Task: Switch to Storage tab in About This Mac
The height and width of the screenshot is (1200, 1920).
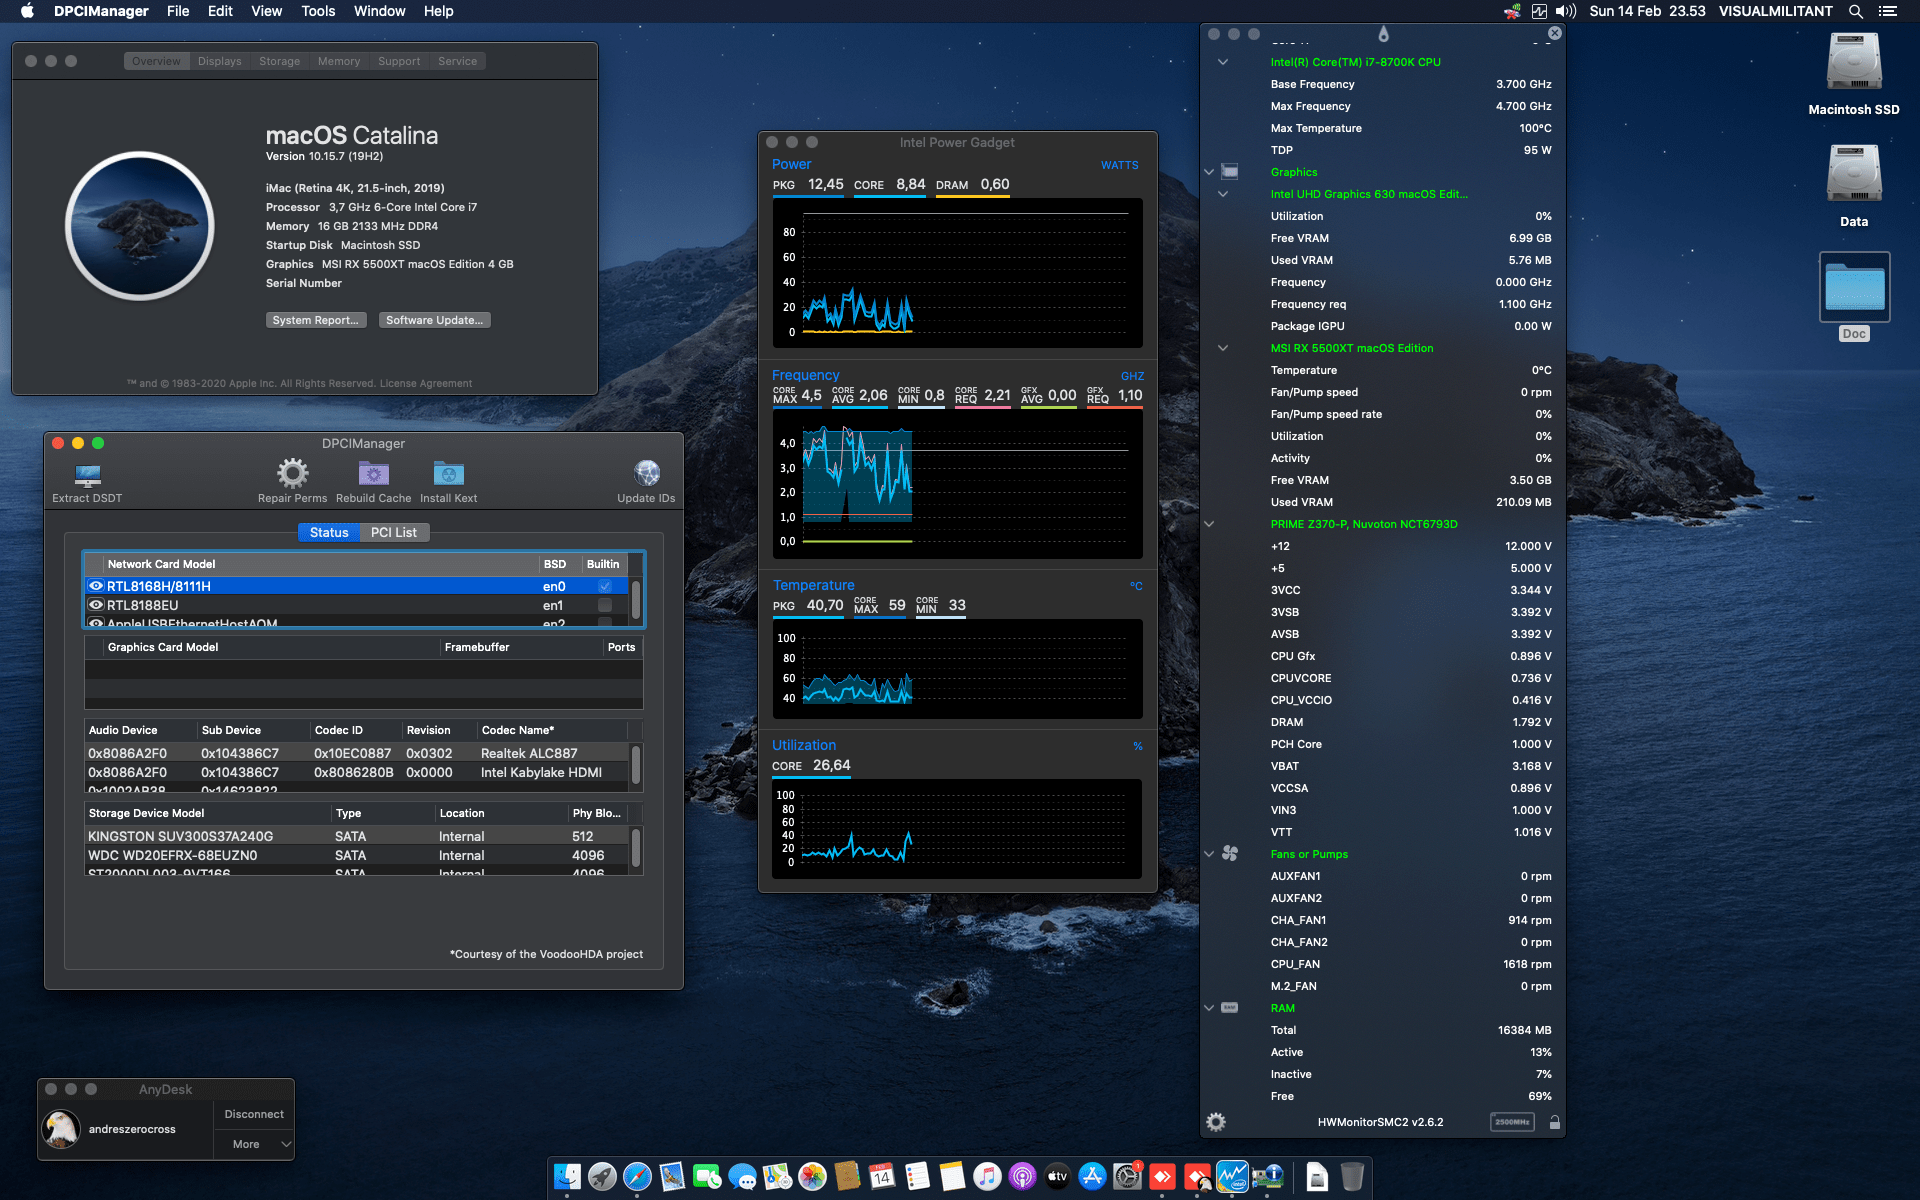Action: tap(279, 61)
